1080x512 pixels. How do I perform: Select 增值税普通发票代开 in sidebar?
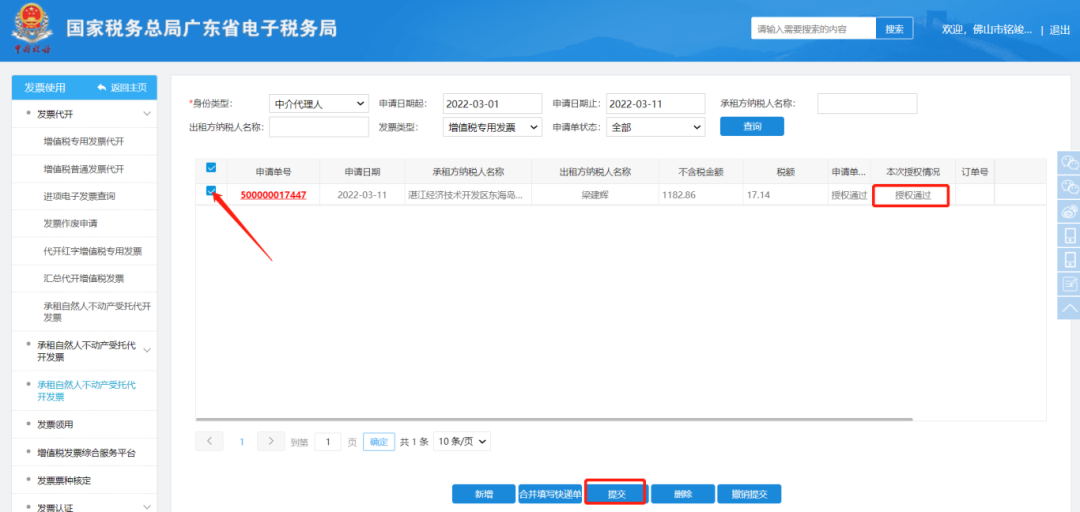(84, 169)
